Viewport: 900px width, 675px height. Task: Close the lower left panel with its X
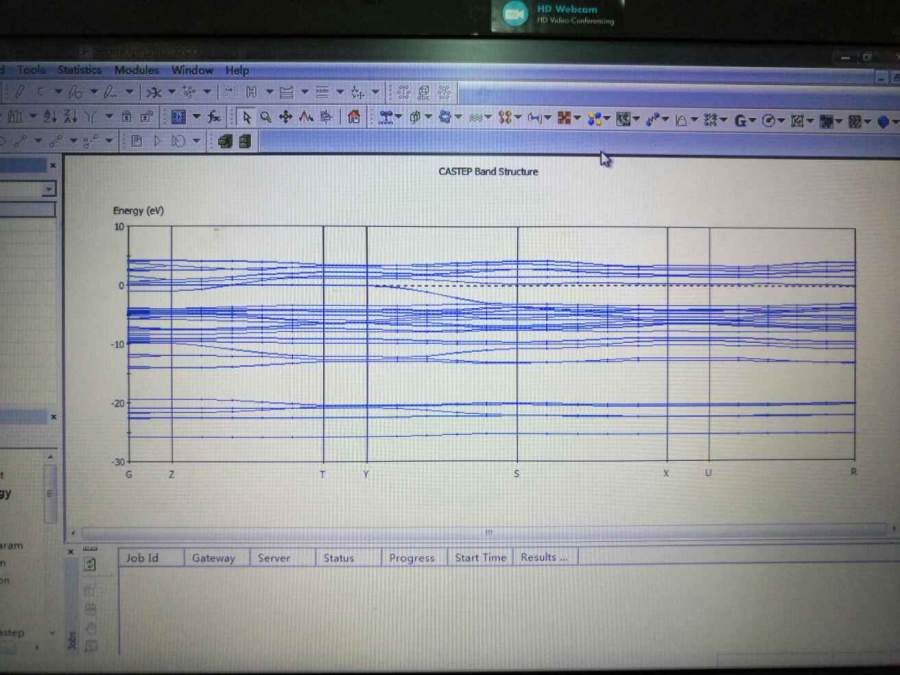(x=53, y=417)
